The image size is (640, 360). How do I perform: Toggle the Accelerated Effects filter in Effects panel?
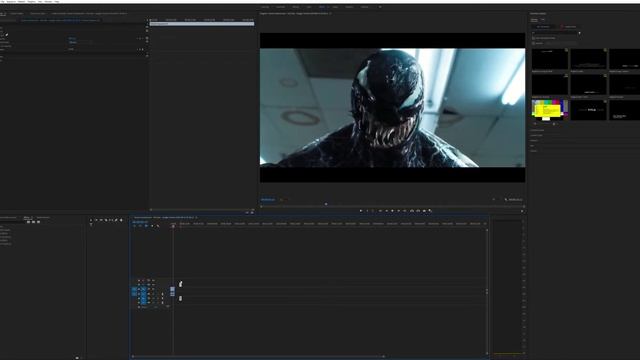click(29, 222)
